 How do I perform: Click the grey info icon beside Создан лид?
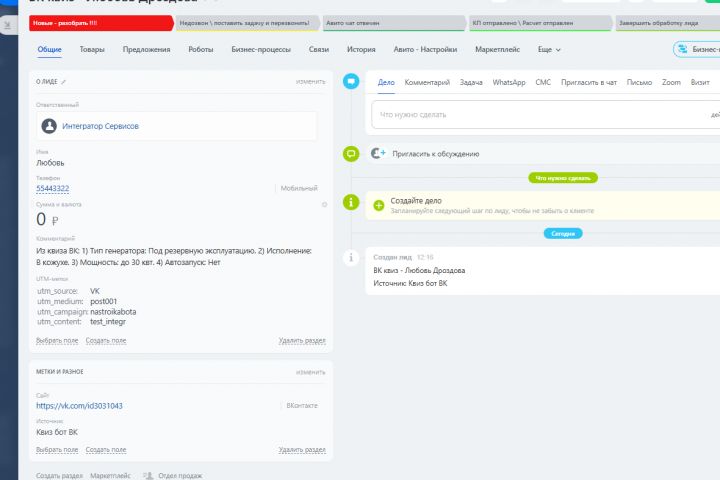[351, 258]
